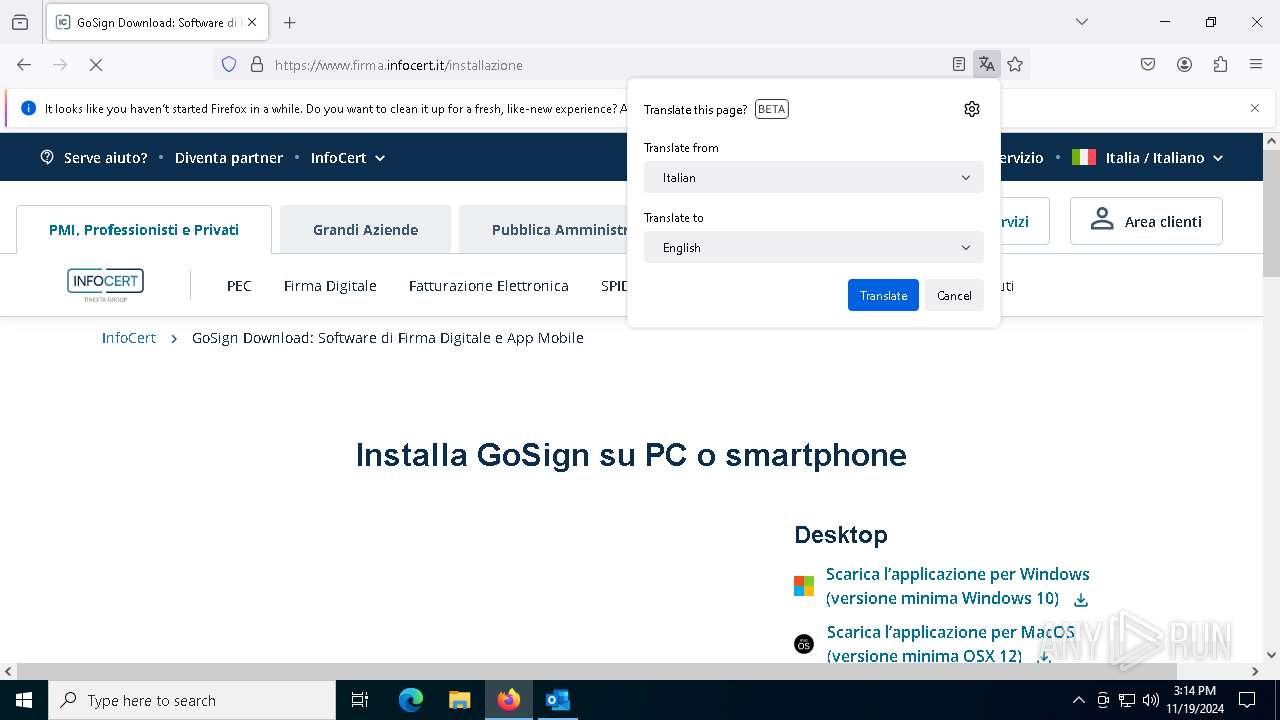Save page to Pocket
The image size is (1280, 720).
1148,65
